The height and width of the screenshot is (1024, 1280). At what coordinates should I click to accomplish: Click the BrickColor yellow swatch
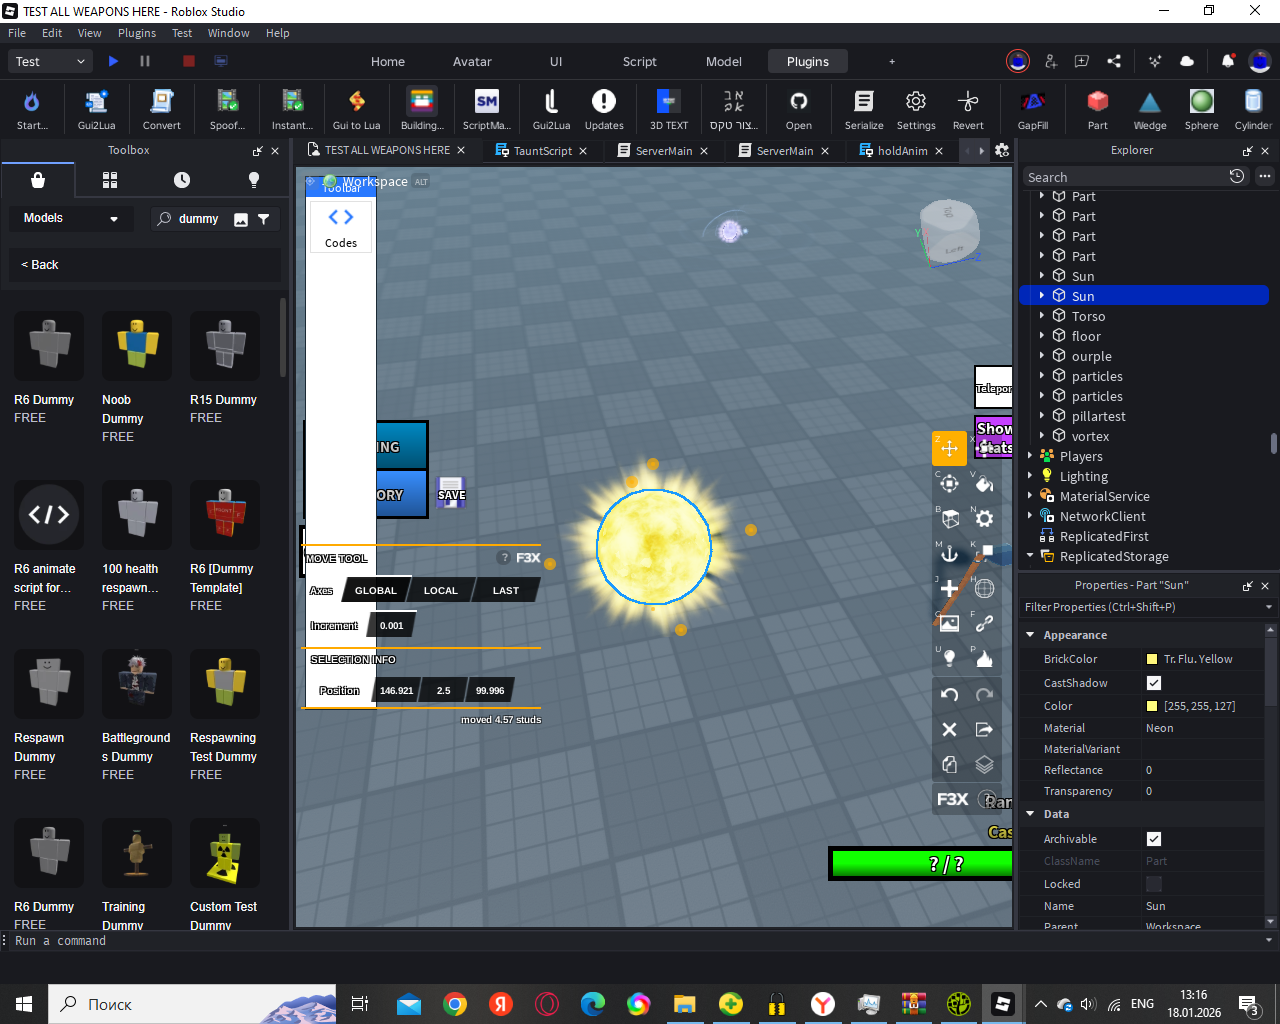tap(1152, 659)
